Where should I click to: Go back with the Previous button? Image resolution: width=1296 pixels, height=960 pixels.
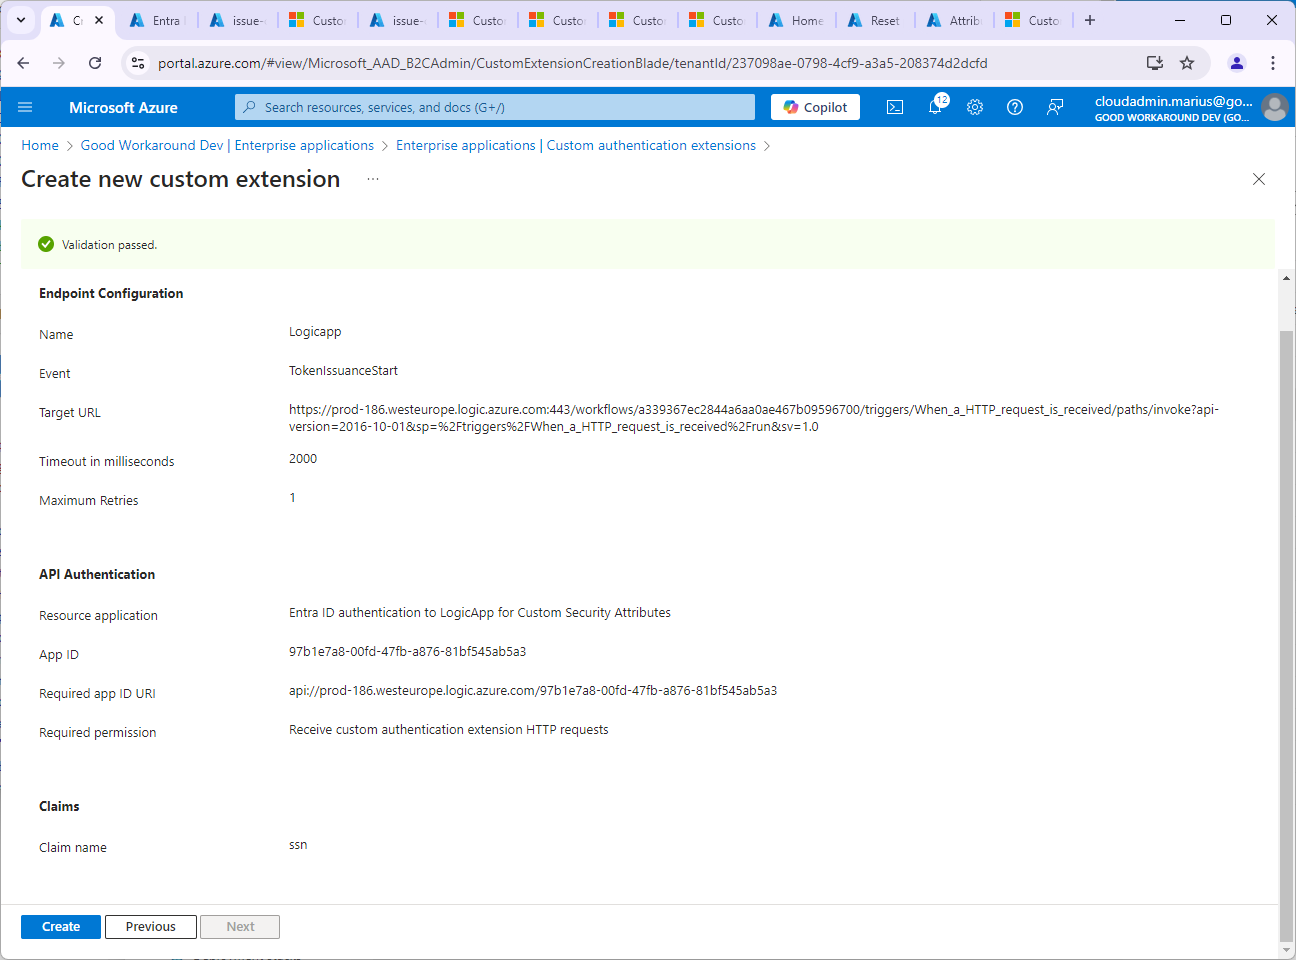(x=151, y=927)
